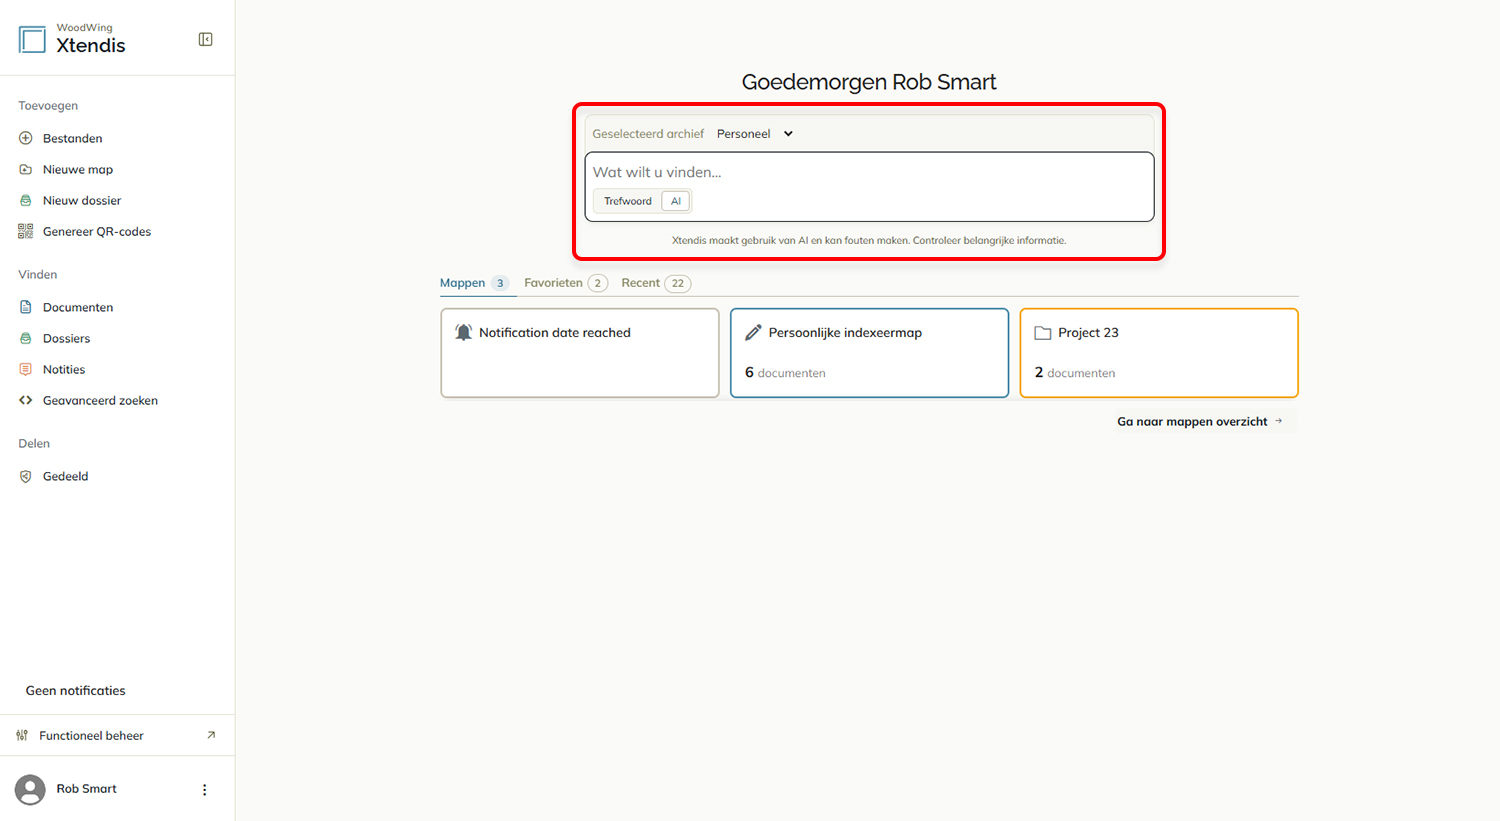1500x821 pixels.
Task: Switch to the Favorieten tab
Action: point(565,283)
